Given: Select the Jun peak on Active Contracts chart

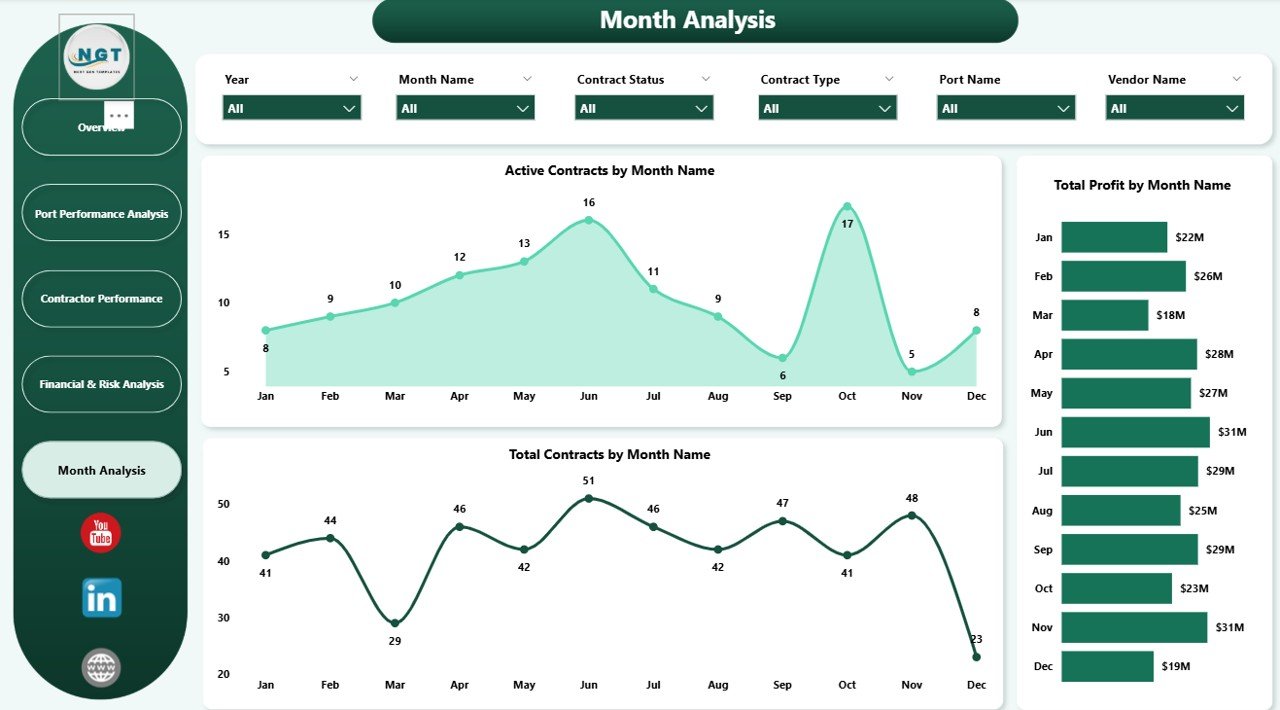Looking at the screenshot, I should (x=588, y=219).
